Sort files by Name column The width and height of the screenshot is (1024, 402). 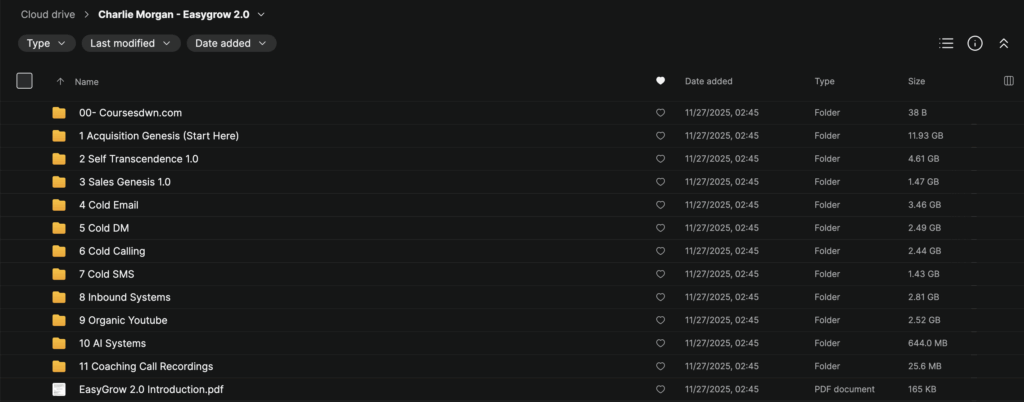(87, 81)
